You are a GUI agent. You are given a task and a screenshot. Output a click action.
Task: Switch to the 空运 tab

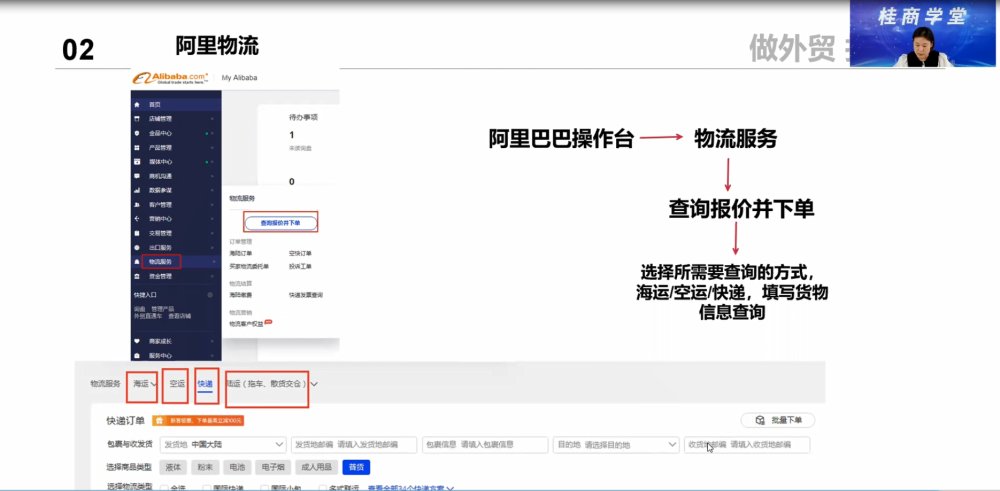(x=177, y=384)
